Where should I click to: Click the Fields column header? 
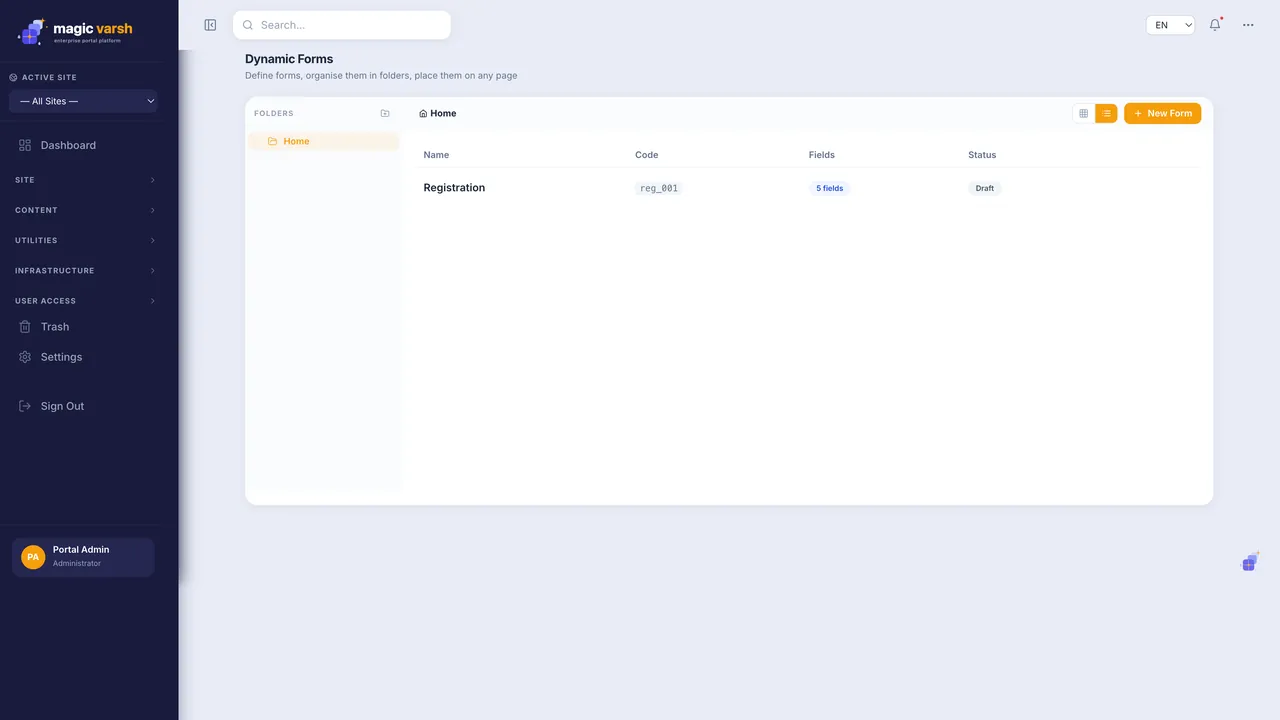coord(822,155)
